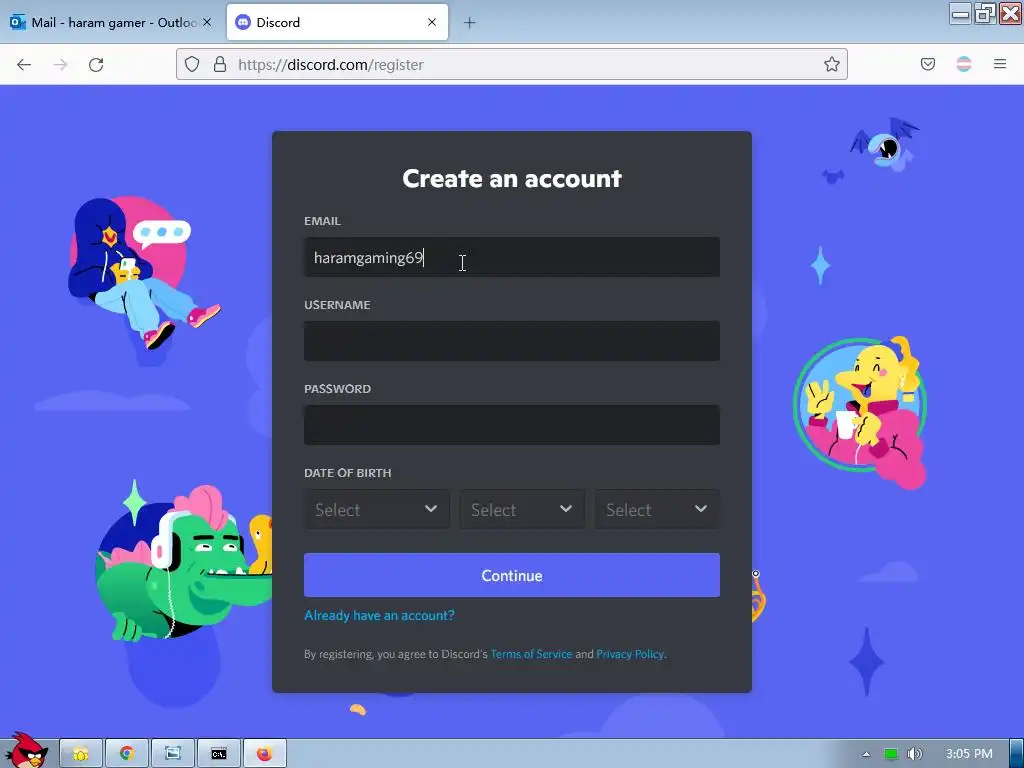Open the Firefox hamburger menu

click(1000, 64)
